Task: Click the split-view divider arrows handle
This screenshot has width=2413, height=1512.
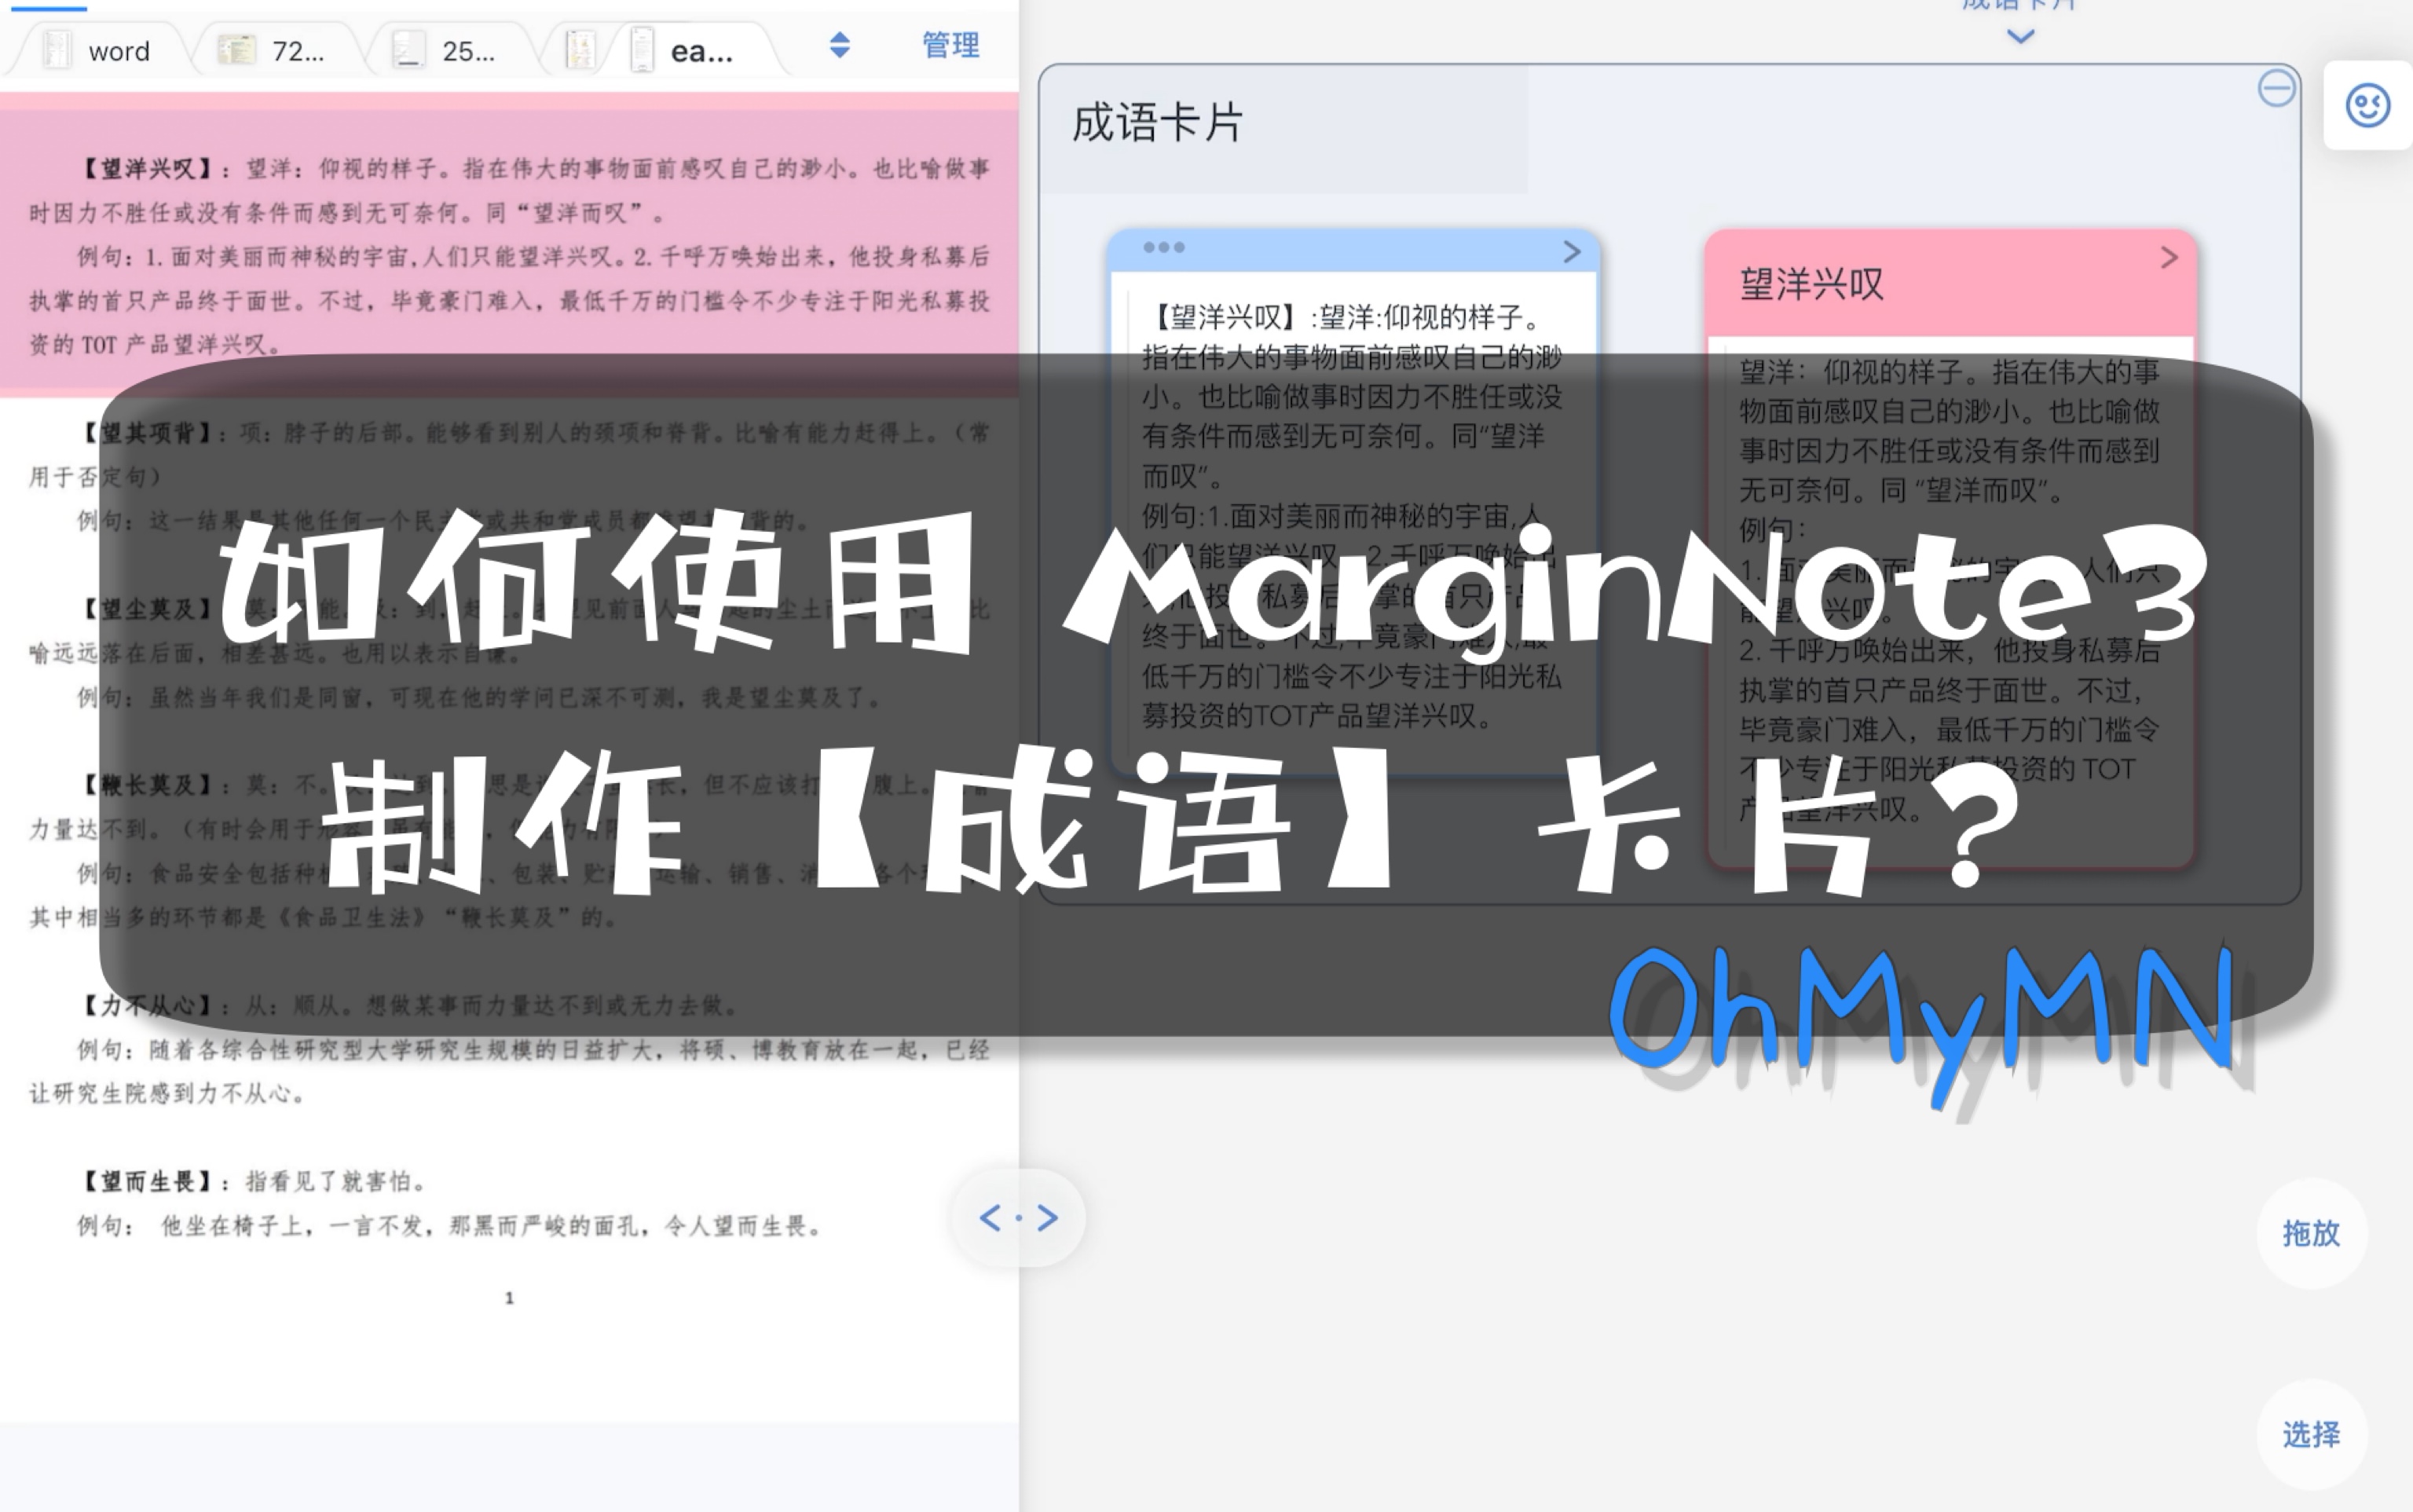Action: pyautogui.click(x=1018, y=1218)
